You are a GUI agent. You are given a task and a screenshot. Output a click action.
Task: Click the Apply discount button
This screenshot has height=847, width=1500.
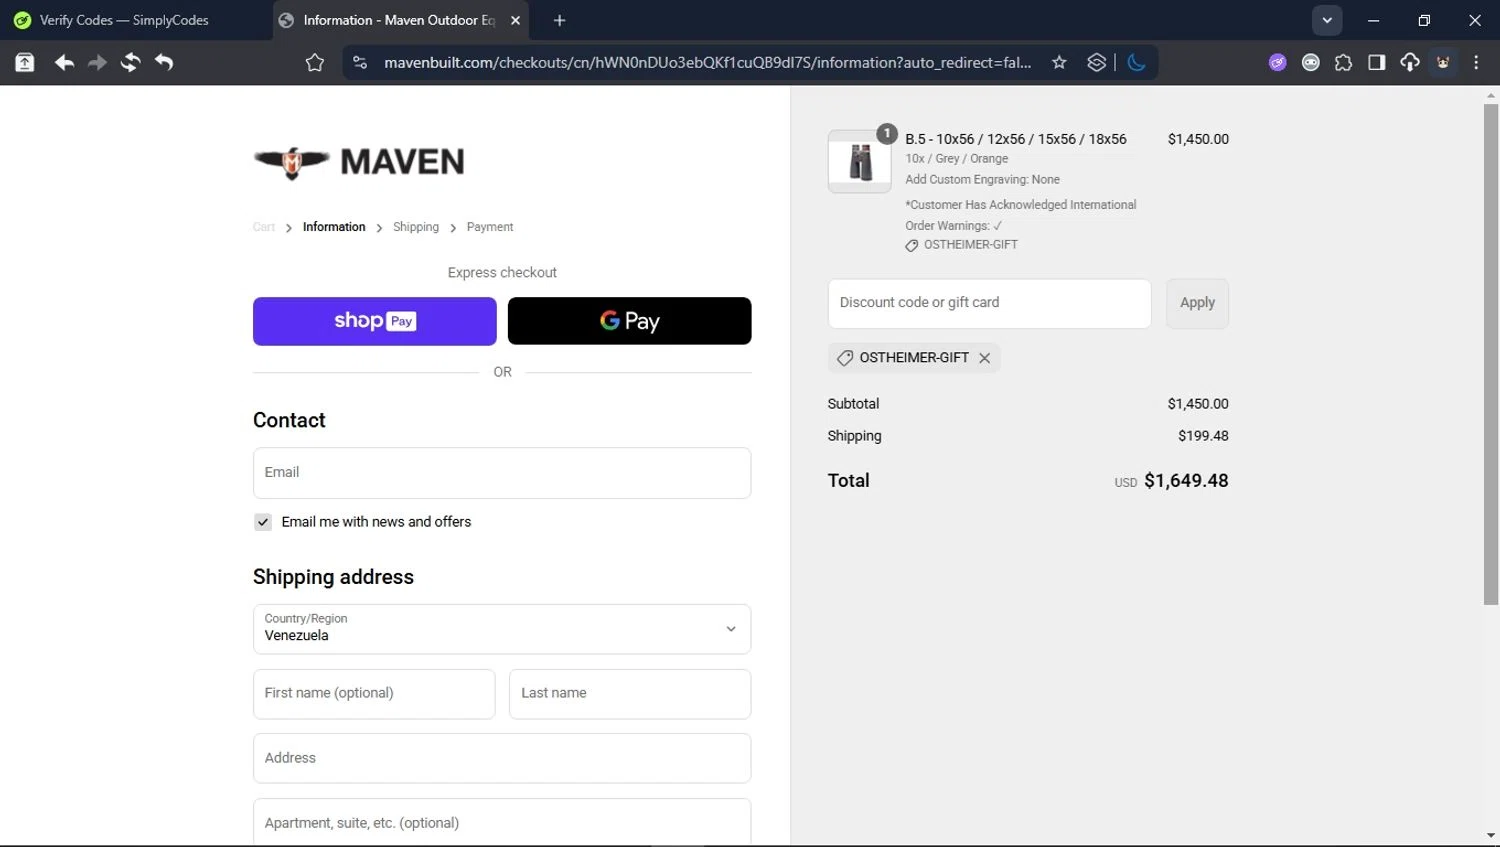(x=1197, y=303)
